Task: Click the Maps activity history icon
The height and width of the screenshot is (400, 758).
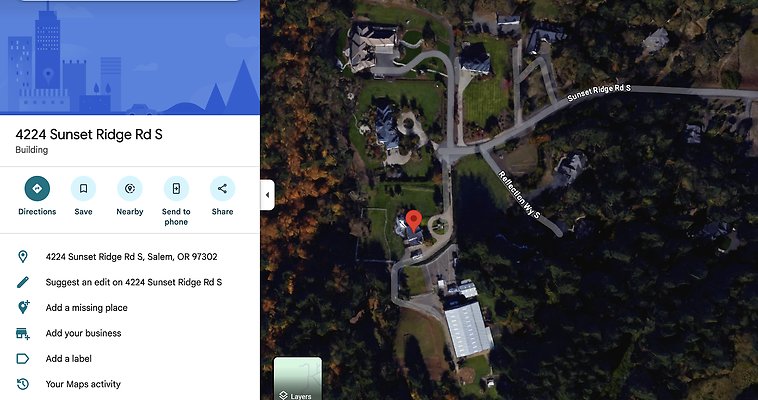Action: point(23,384)
